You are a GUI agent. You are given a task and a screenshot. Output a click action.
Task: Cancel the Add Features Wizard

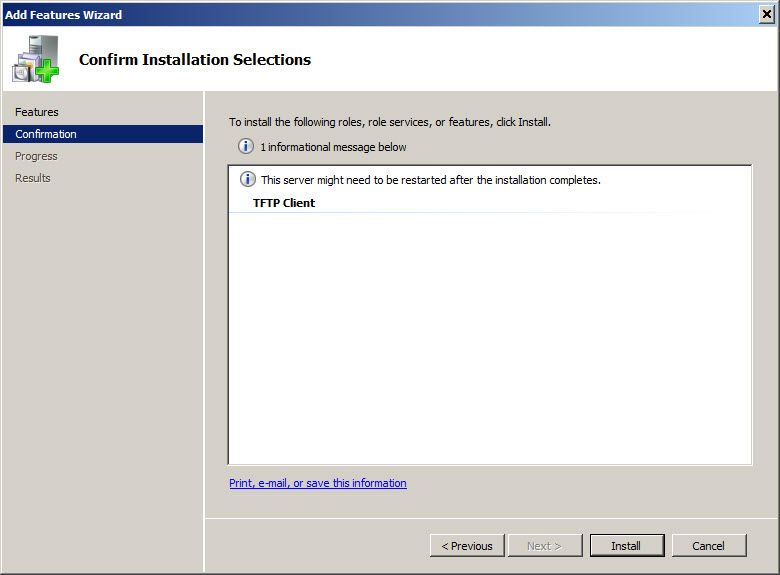709,546
